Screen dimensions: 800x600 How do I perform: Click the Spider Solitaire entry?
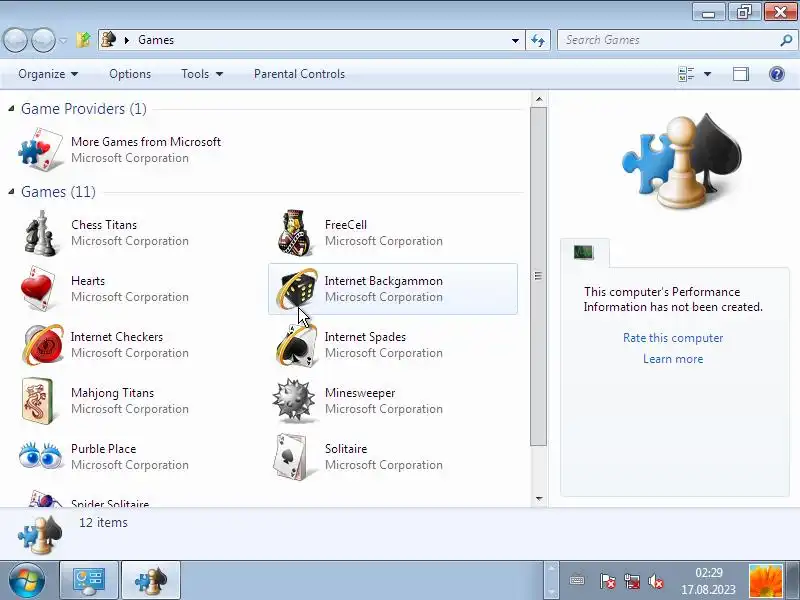click(x=110, y=503)
